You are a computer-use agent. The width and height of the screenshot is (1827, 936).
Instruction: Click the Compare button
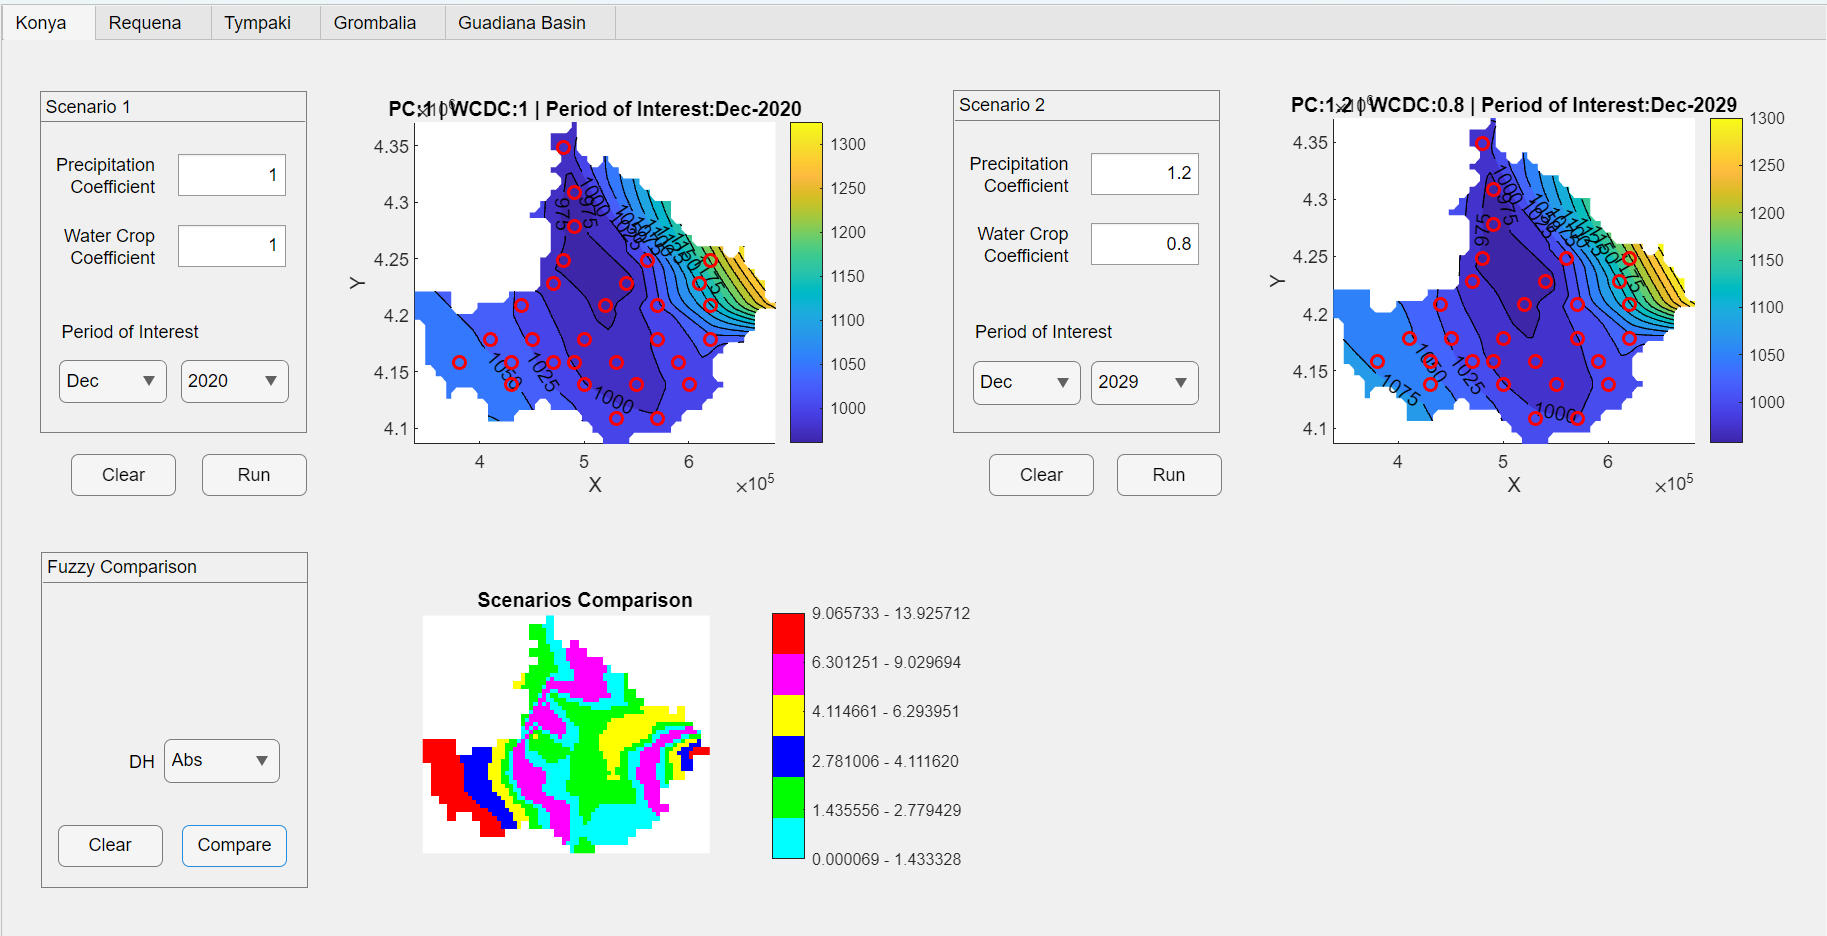pos(234,845)
